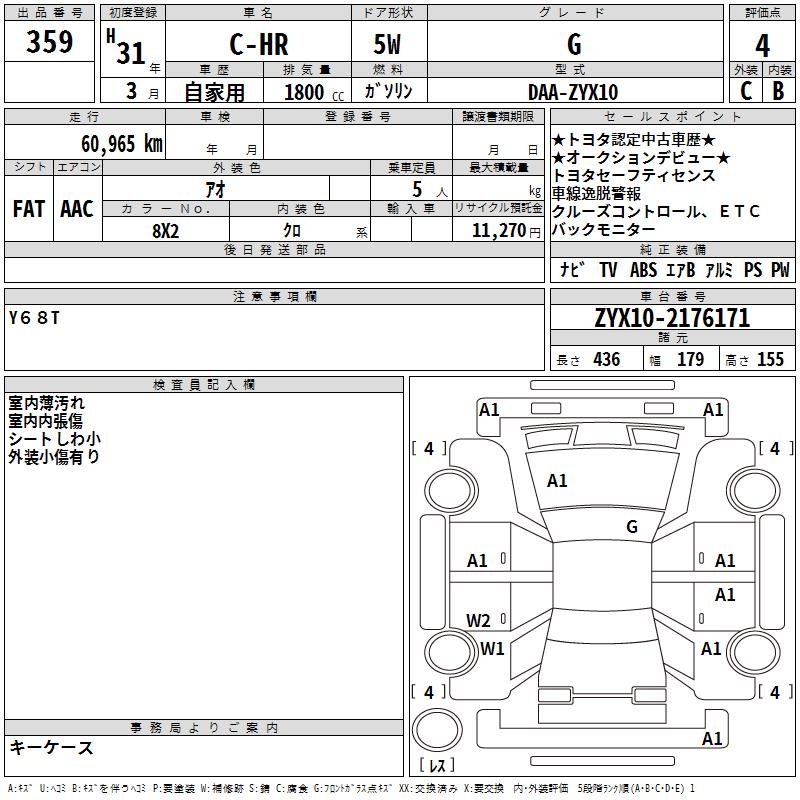Click the displacement value "1800 cc"

coord(314,92)
